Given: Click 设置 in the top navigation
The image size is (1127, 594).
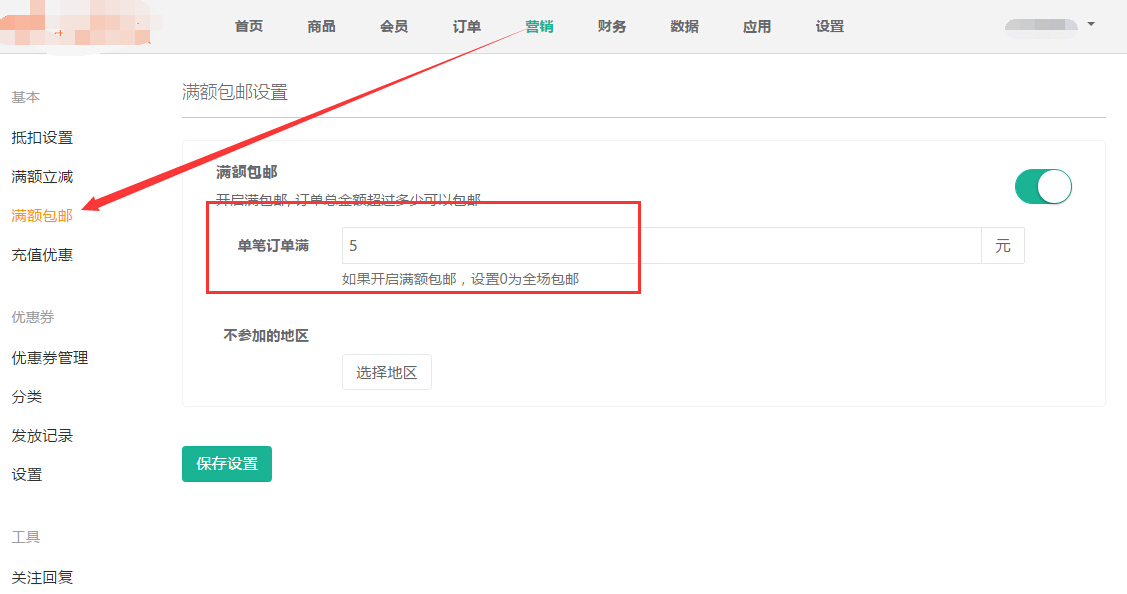Looking at the screenshot, I should [830, 27].
